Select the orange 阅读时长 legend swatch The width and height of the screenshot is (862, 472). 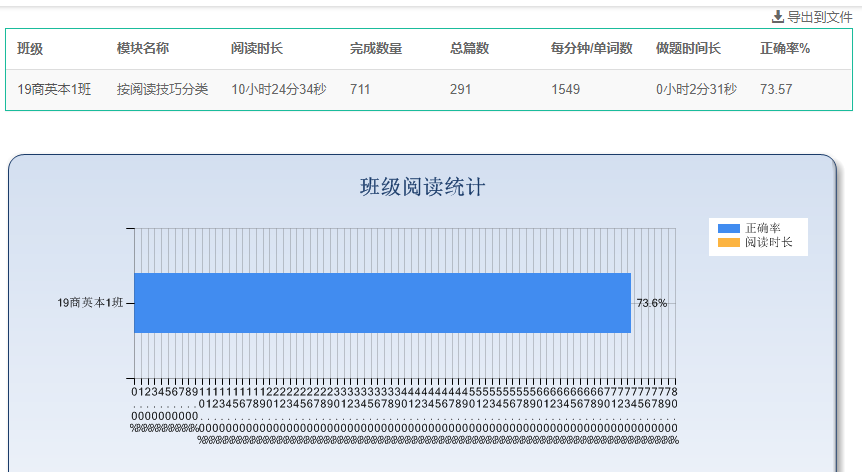click(x=728, y=242)
